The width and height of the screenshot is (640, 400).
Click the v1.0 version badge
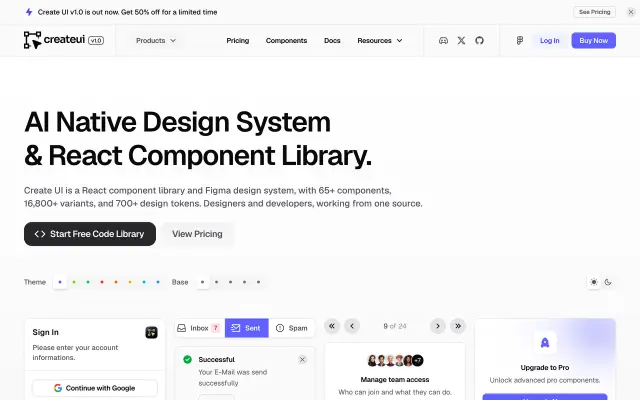click(96, 40)
